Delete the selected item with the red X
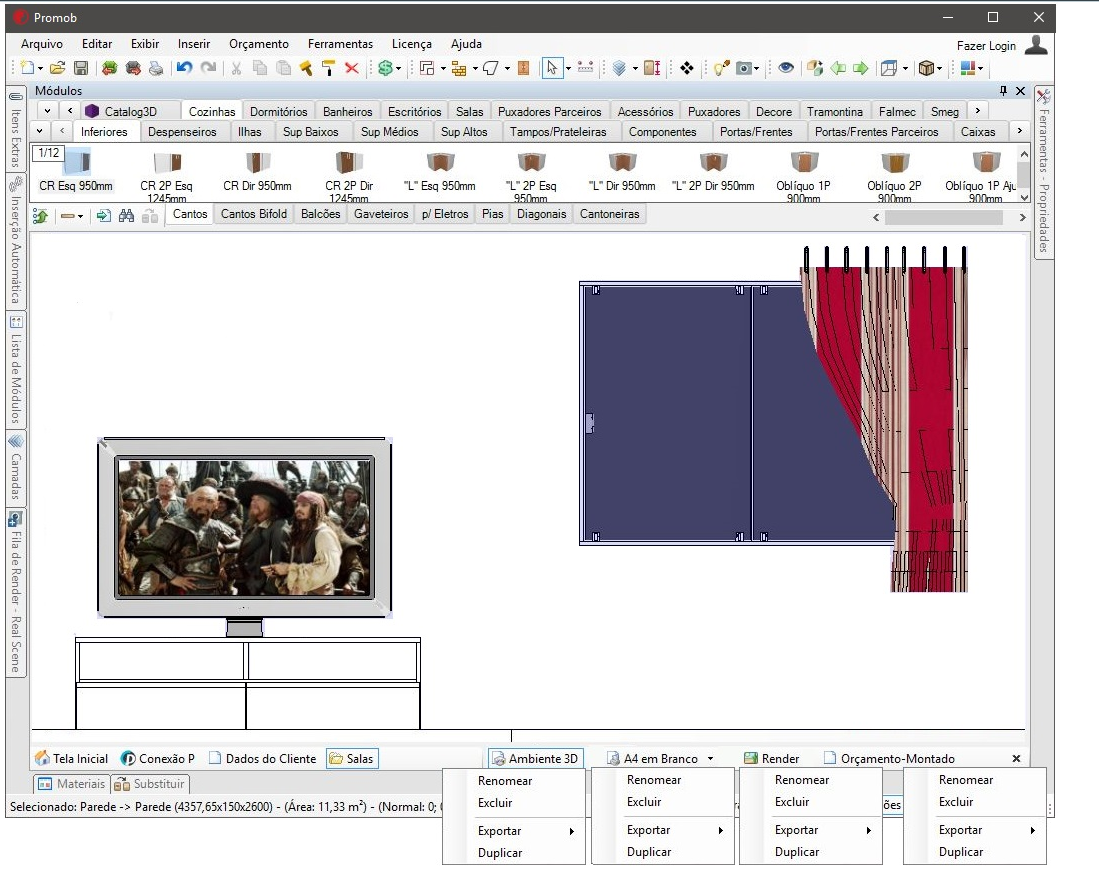The width and height of the screenshot is (1099, 879). pos(352,68)
